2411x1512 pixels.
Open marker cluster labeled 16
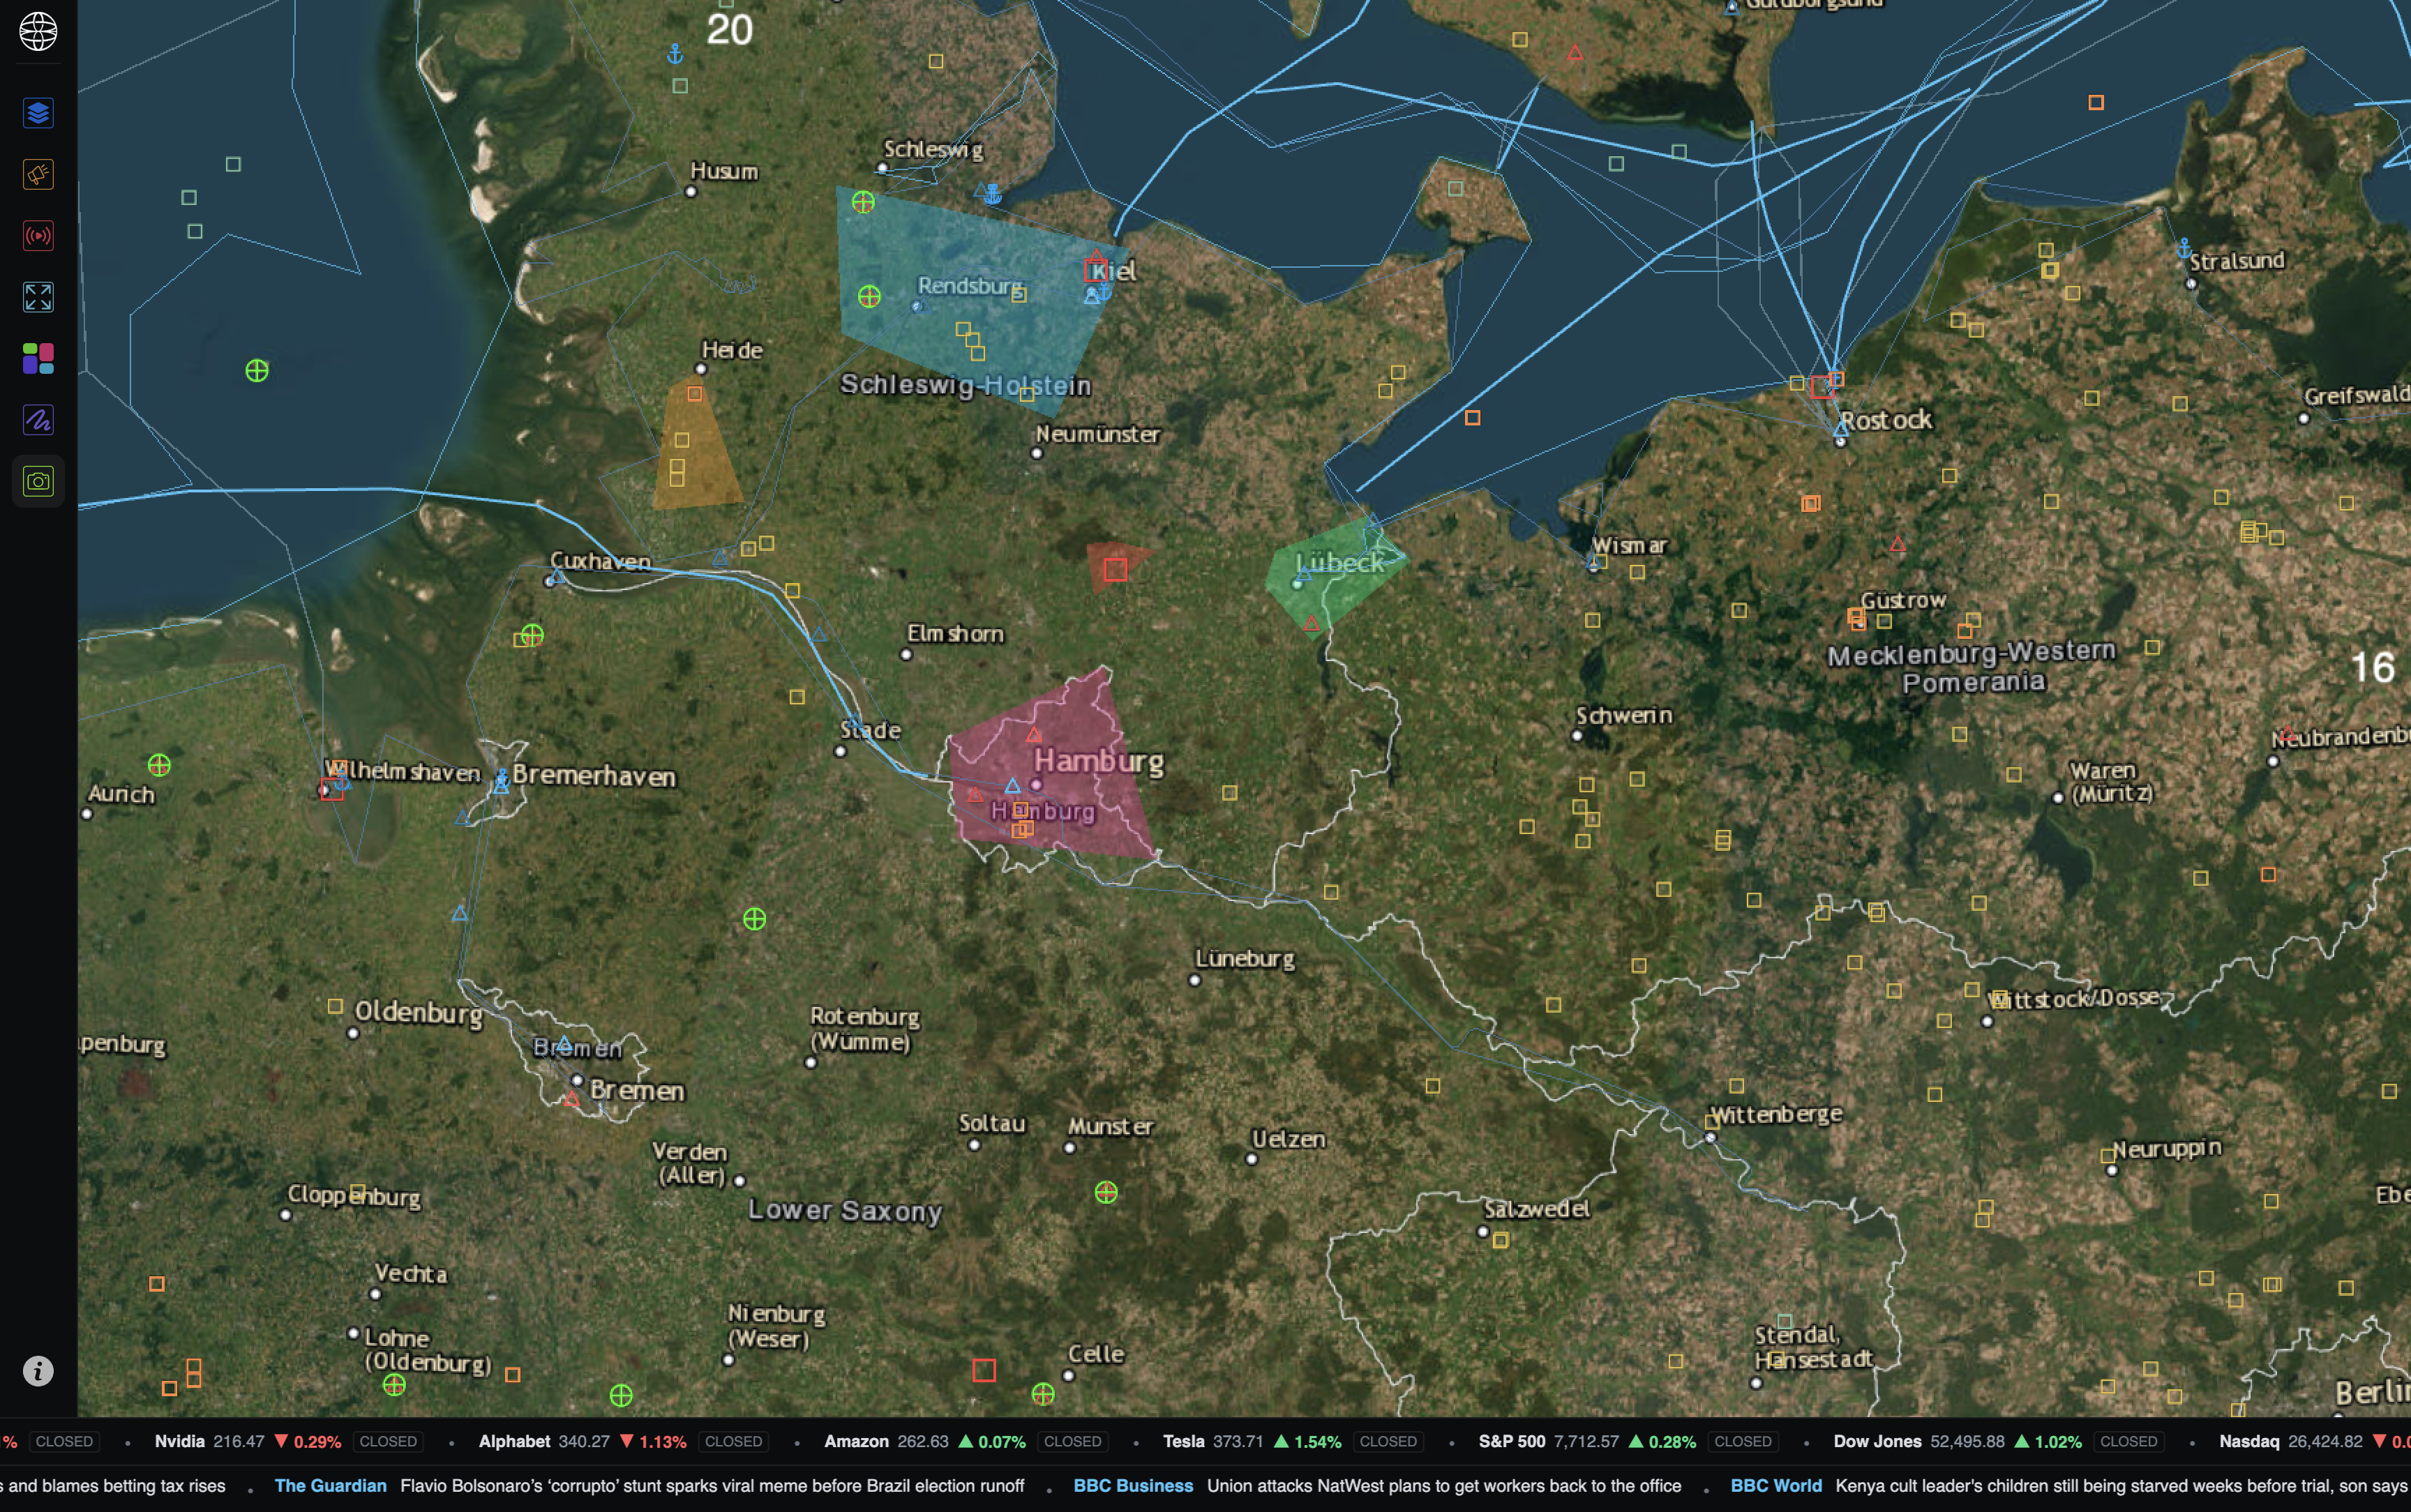(2373, 668)
